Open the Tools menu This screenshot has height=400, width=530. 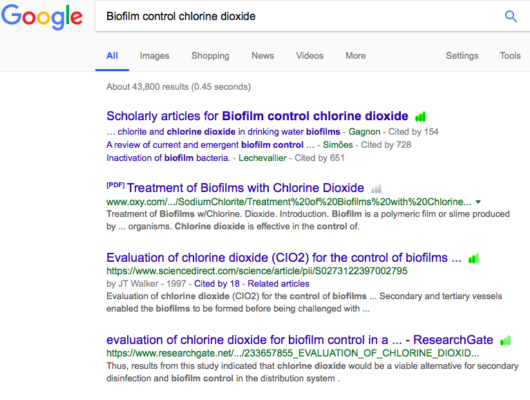[510, 55]
